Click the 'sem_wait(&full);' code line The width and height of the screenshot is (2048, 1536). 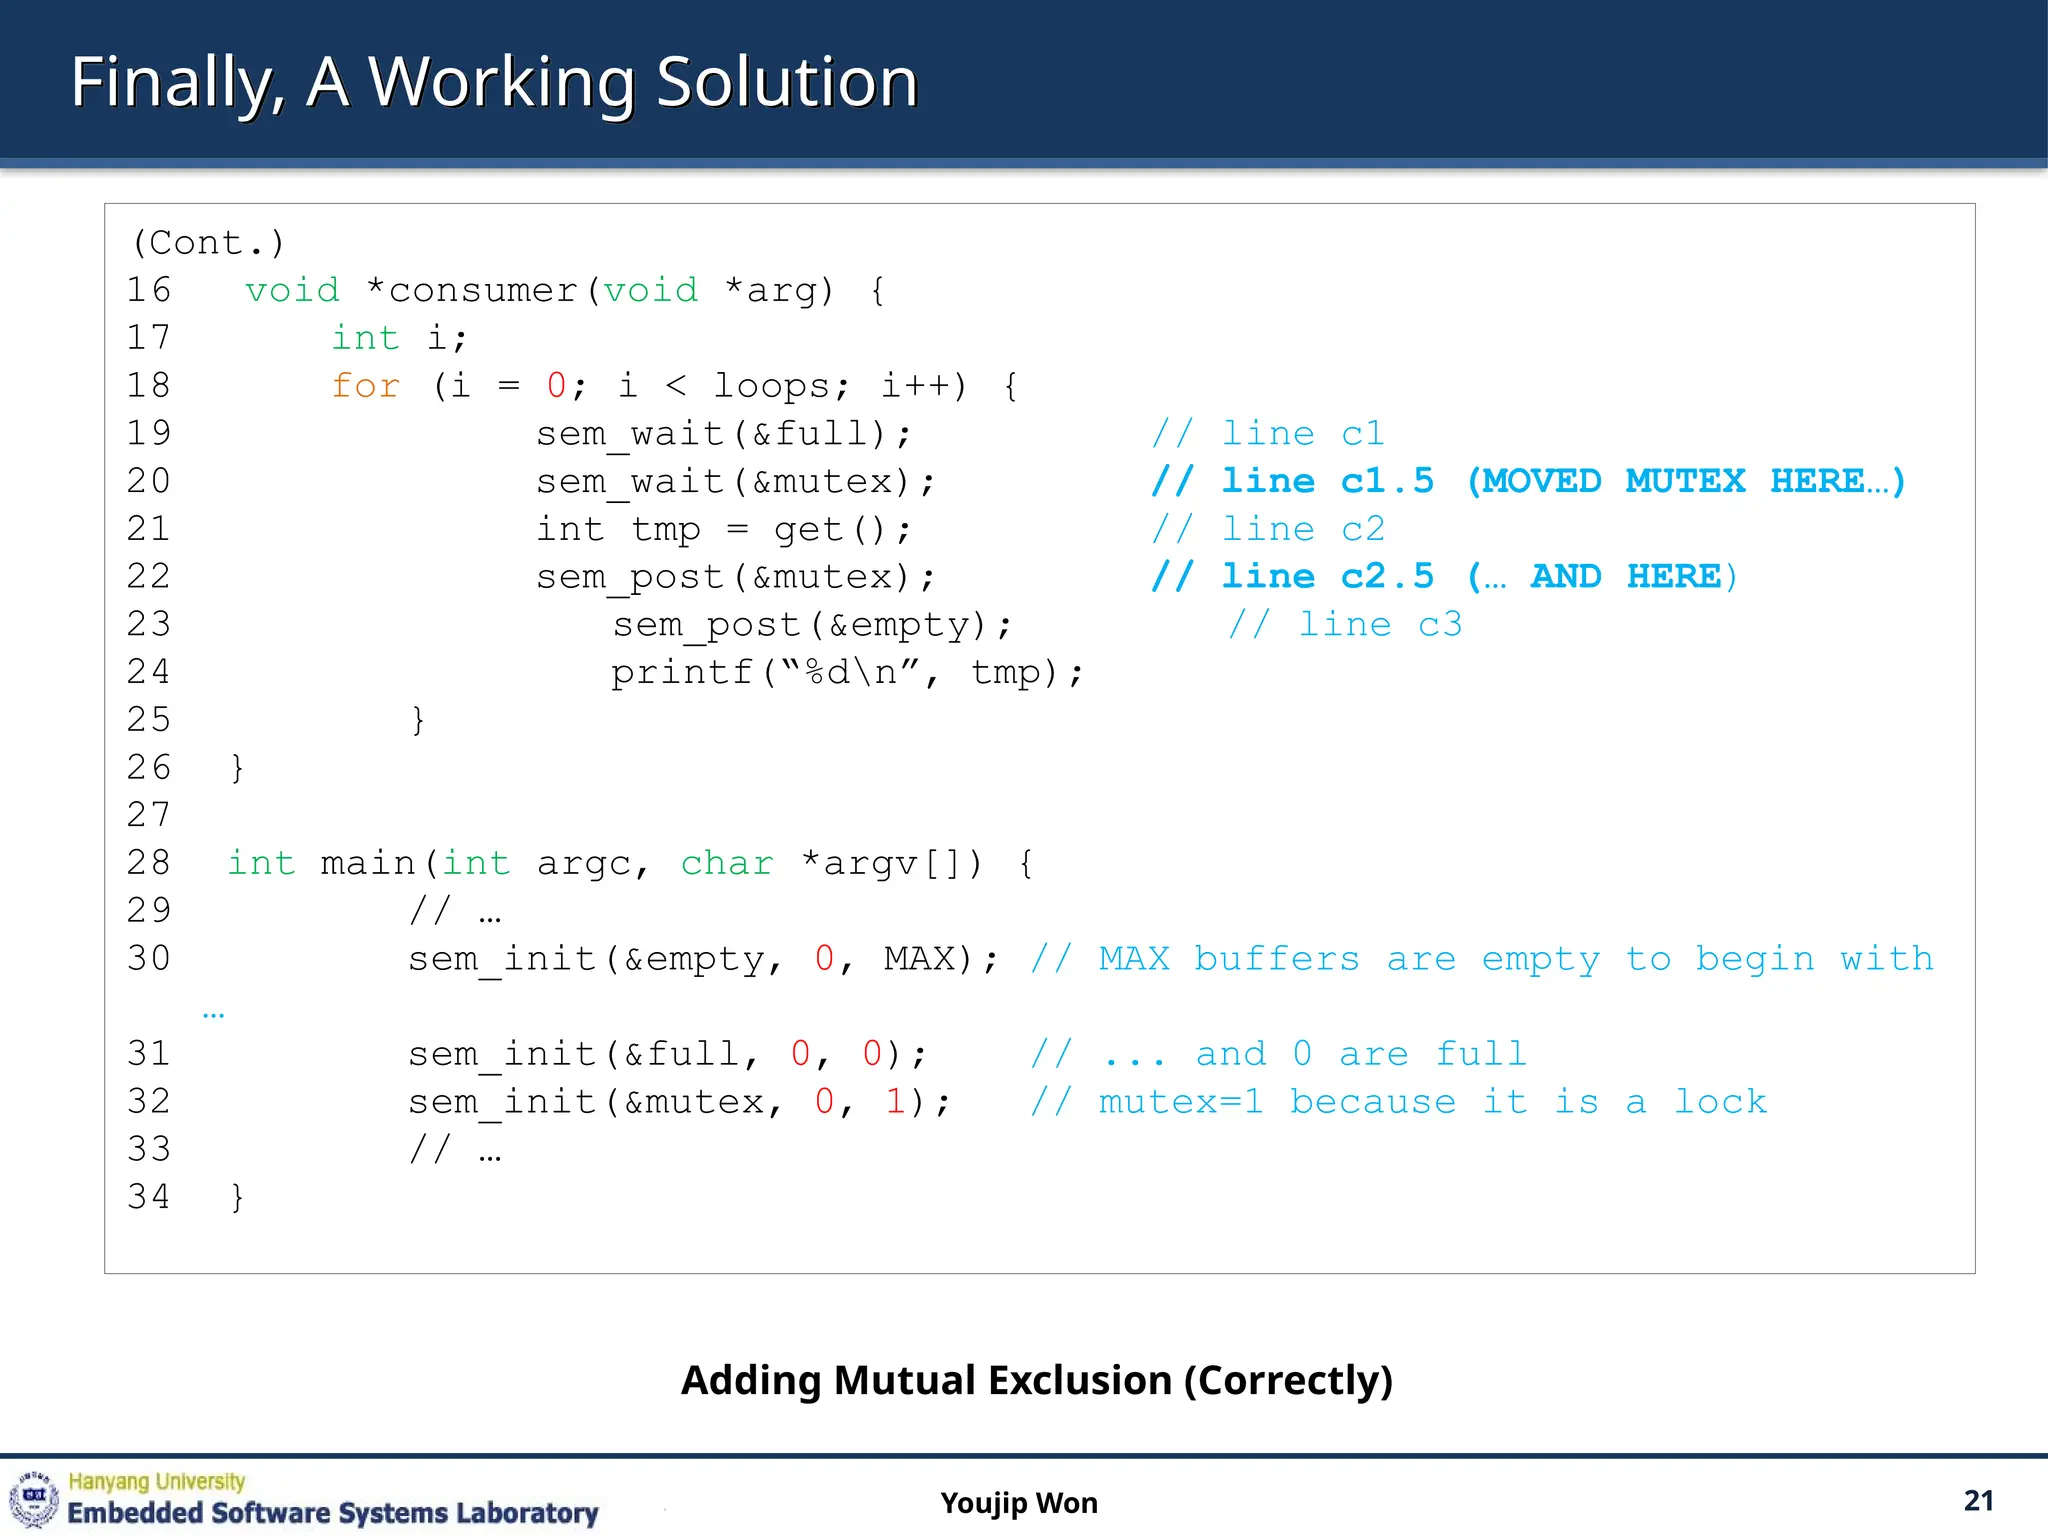click(724, 434)
